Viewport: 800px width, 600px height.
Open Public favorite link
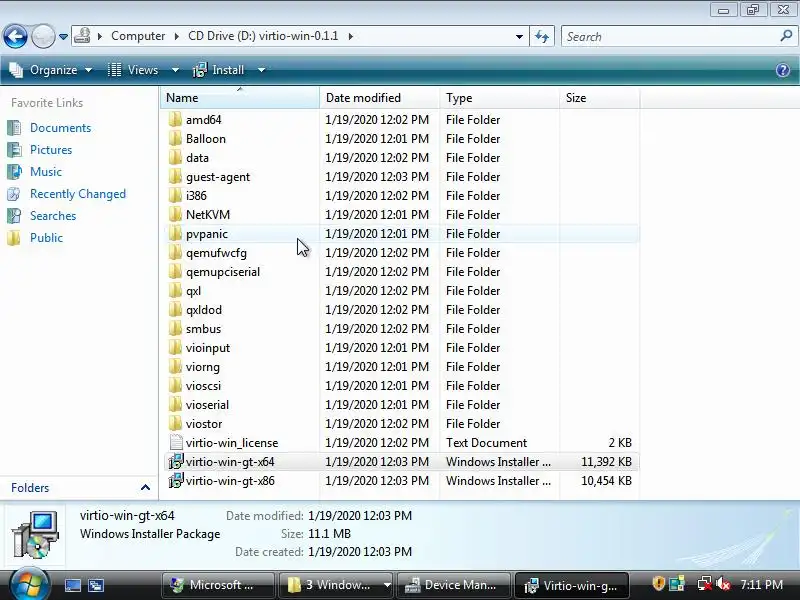click(x=46, y=238)
